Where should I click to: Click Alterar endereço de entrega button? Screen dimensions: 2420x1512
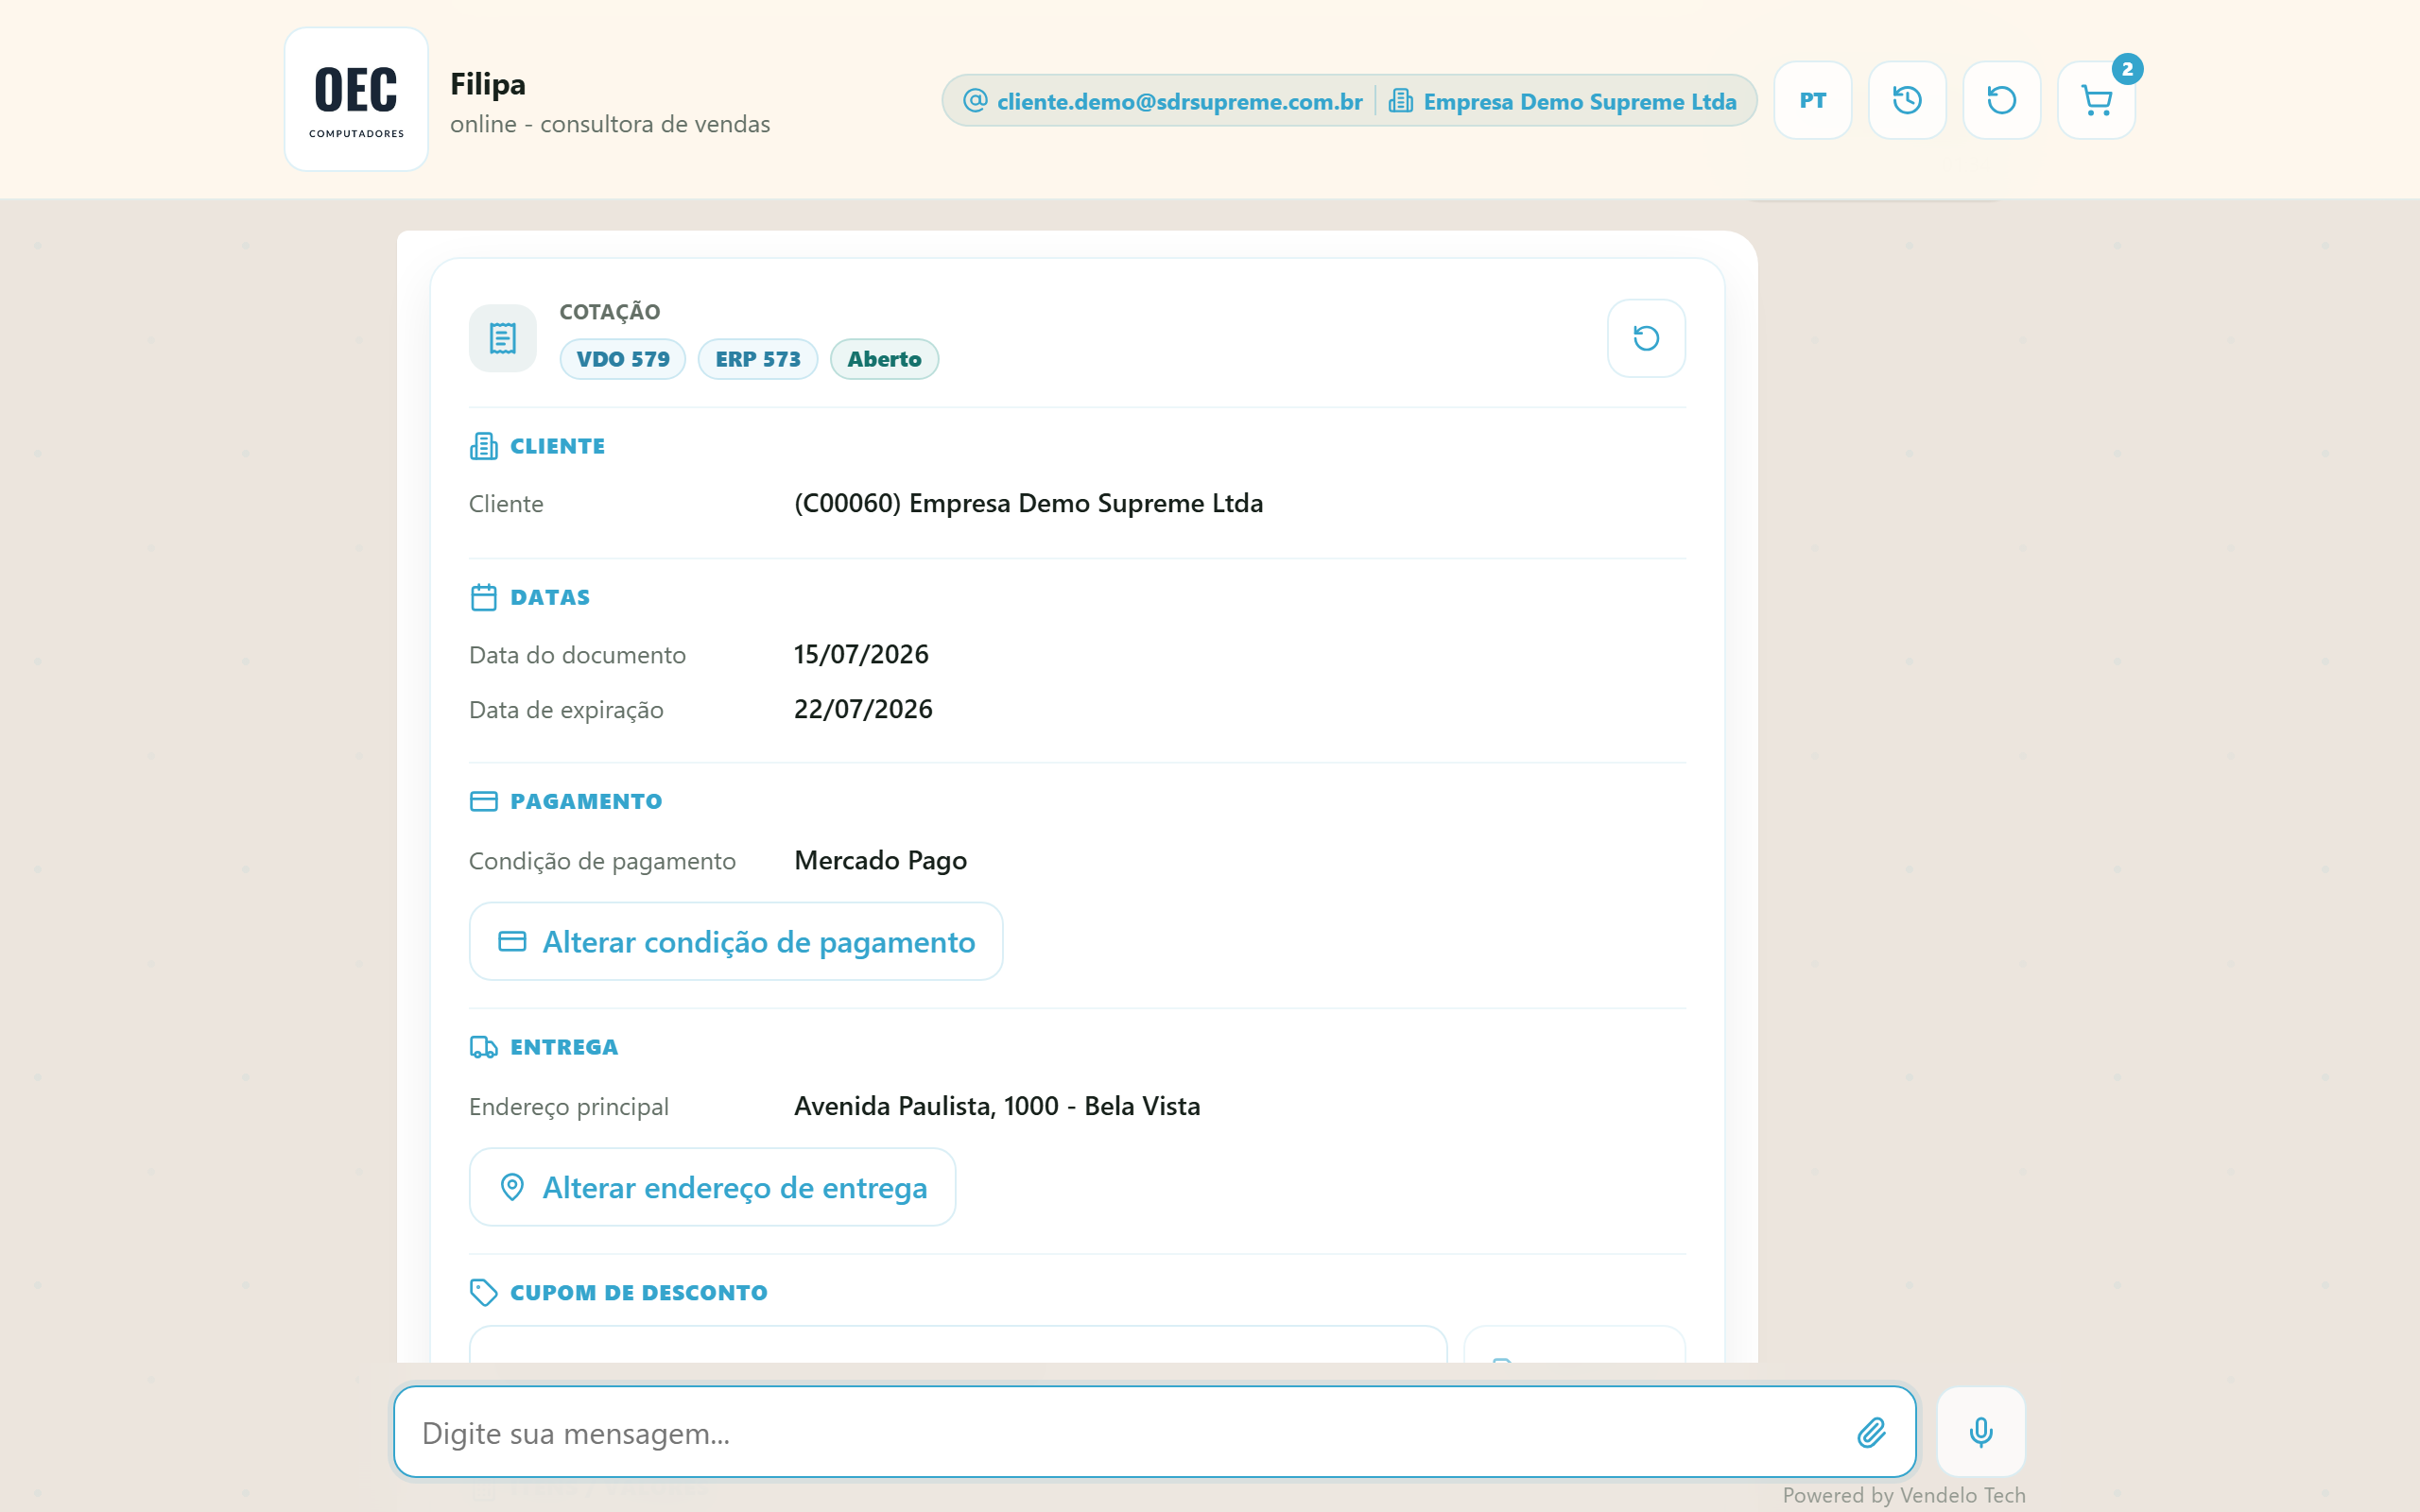pyautogui.click(x=712, y=1187)
